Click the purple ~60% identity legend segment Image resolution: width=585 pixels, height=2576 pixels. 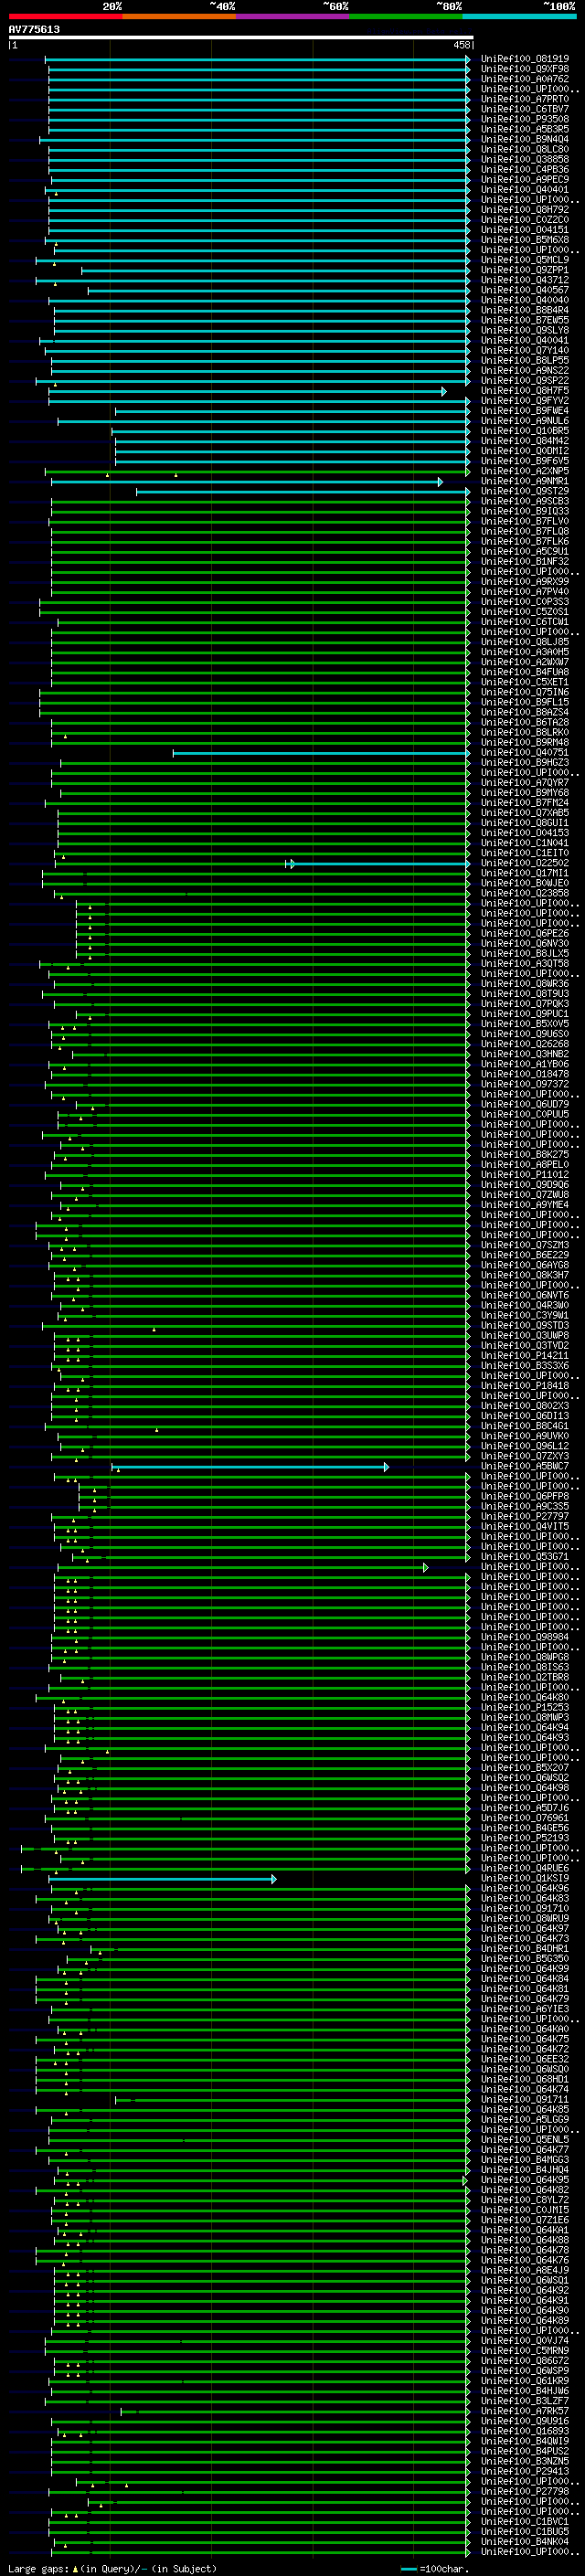(292, 16)
